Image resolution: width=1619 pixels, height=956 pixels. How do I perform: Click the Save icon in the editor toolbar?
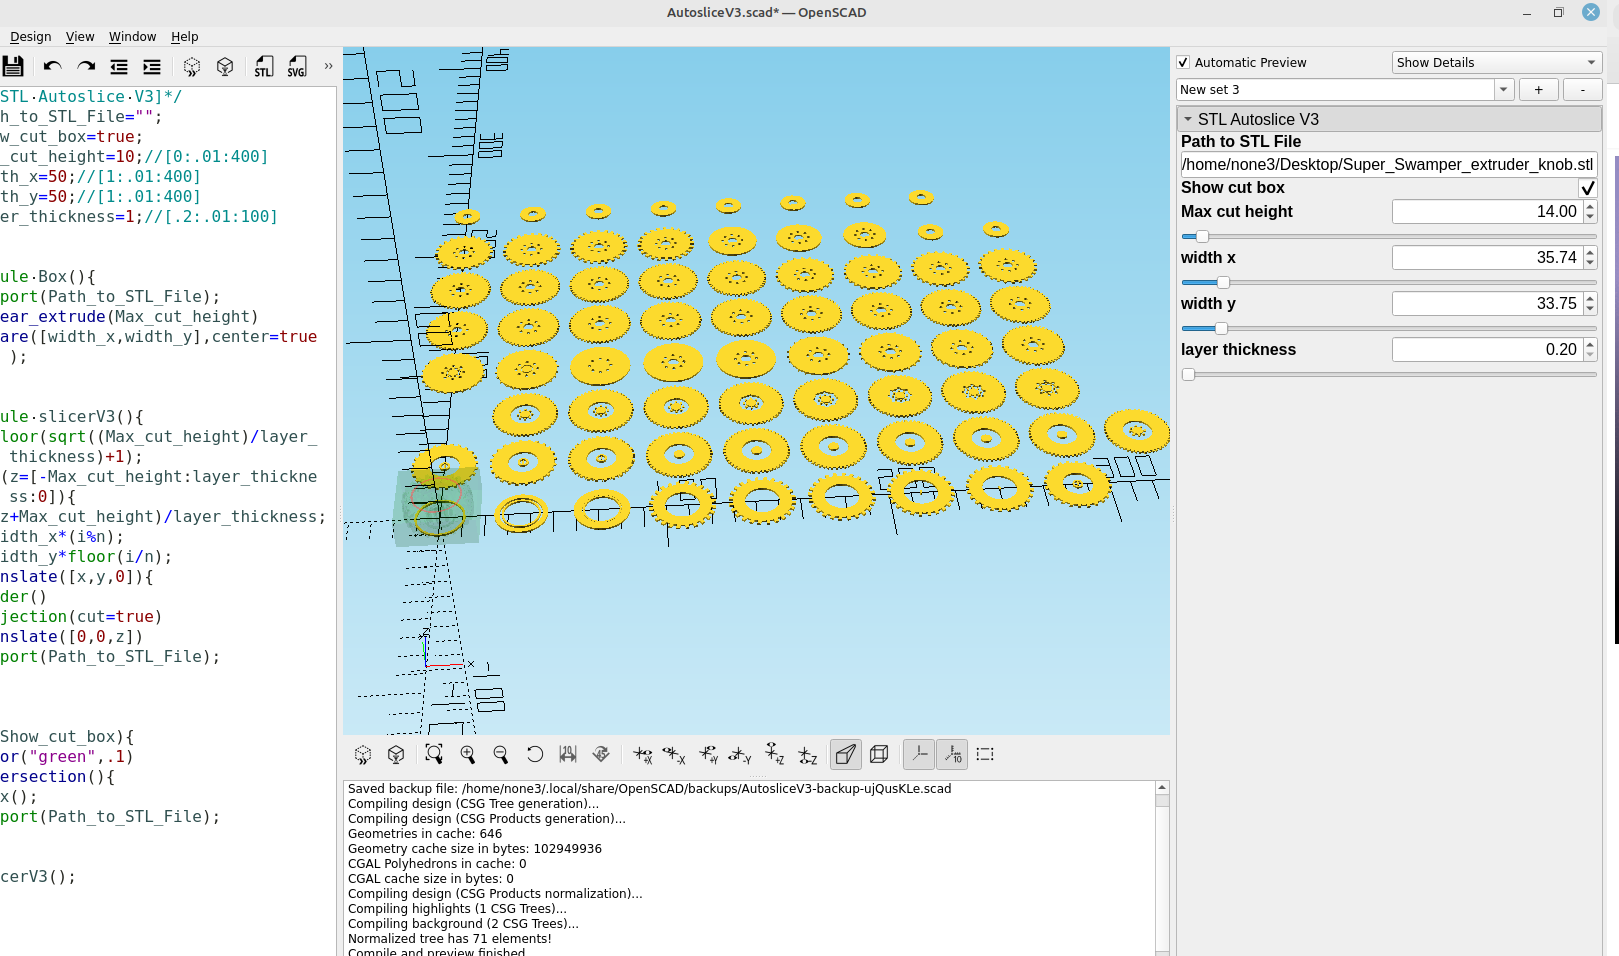point(13,66)
